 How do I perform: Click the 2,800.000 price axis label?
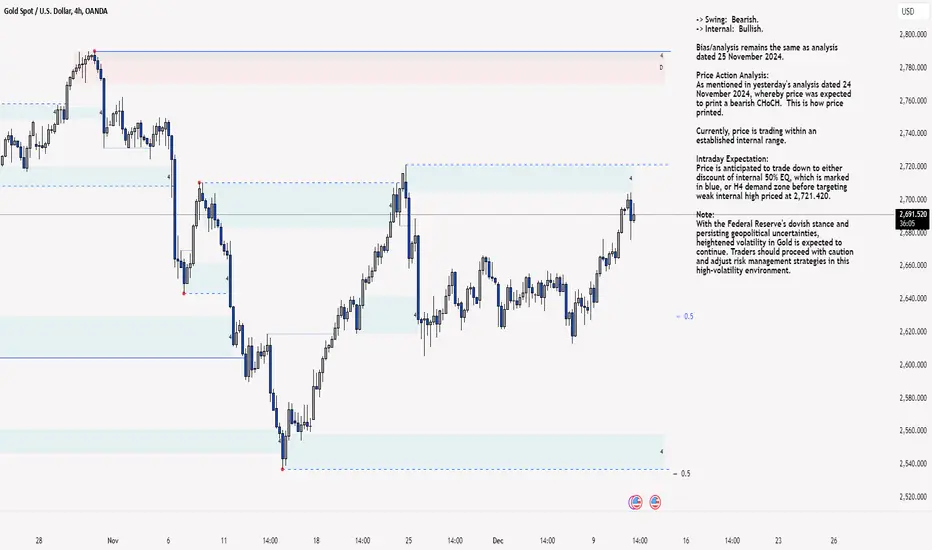point(912,34)
